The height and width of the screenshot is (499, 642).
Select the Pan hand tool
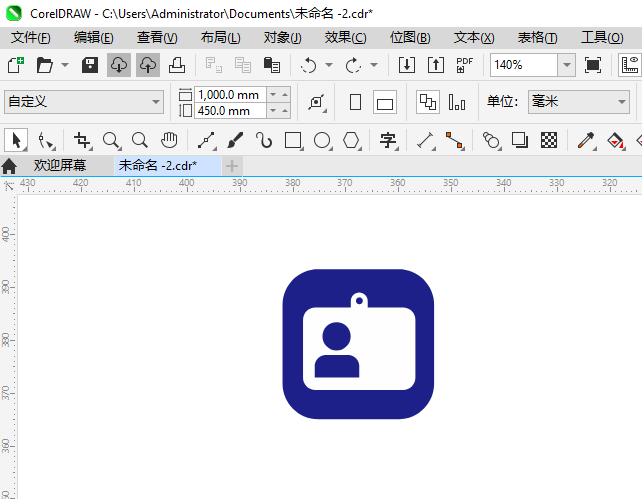tap(169, 140)
